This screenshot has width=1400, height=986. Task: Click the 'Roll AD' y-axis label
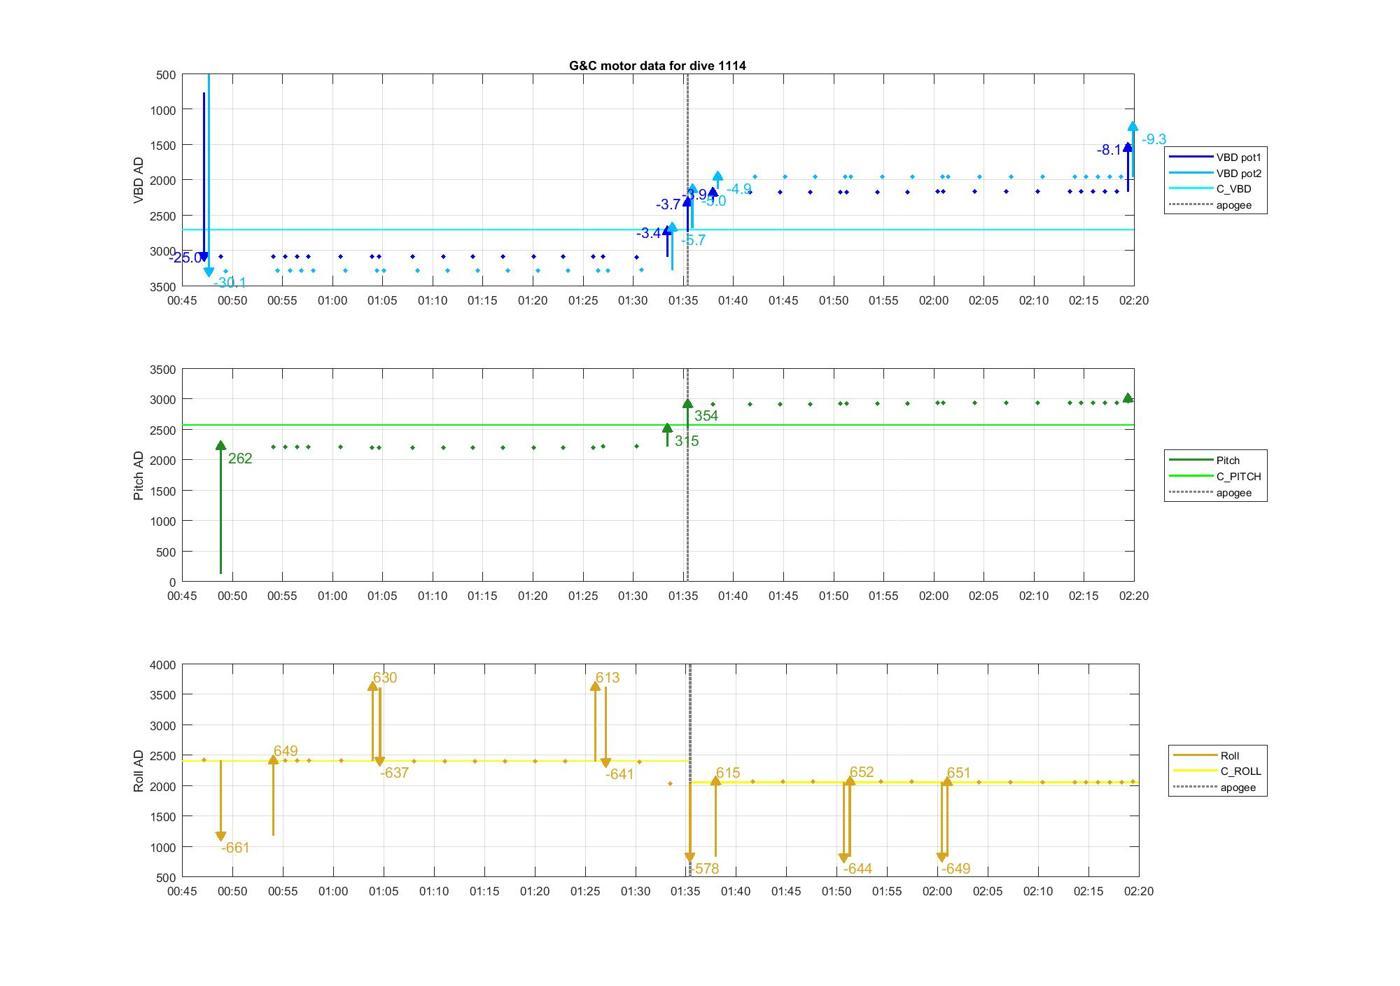point(139,770)
